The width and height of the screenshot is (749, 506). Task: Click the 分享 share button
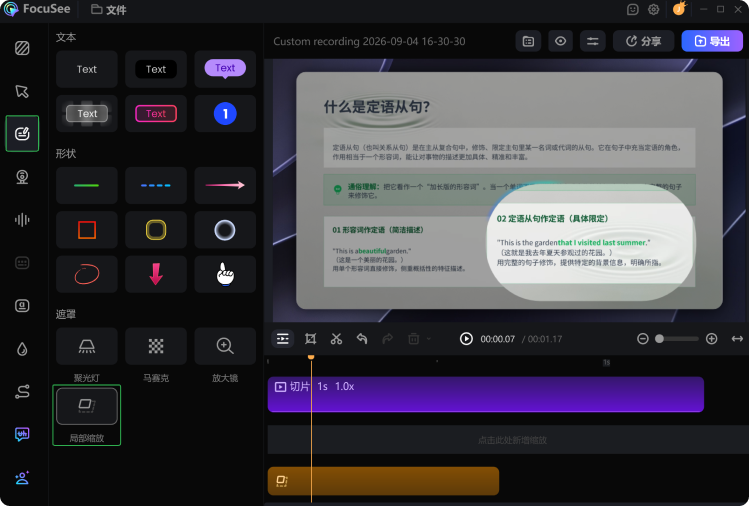coord(643,42)
